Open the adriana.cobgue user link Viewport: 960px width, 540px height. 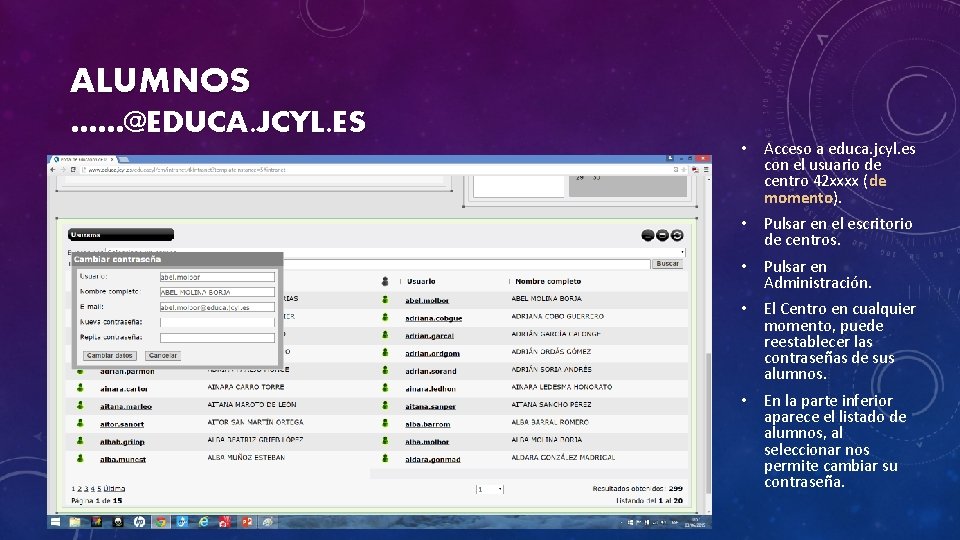pos(433,318)
